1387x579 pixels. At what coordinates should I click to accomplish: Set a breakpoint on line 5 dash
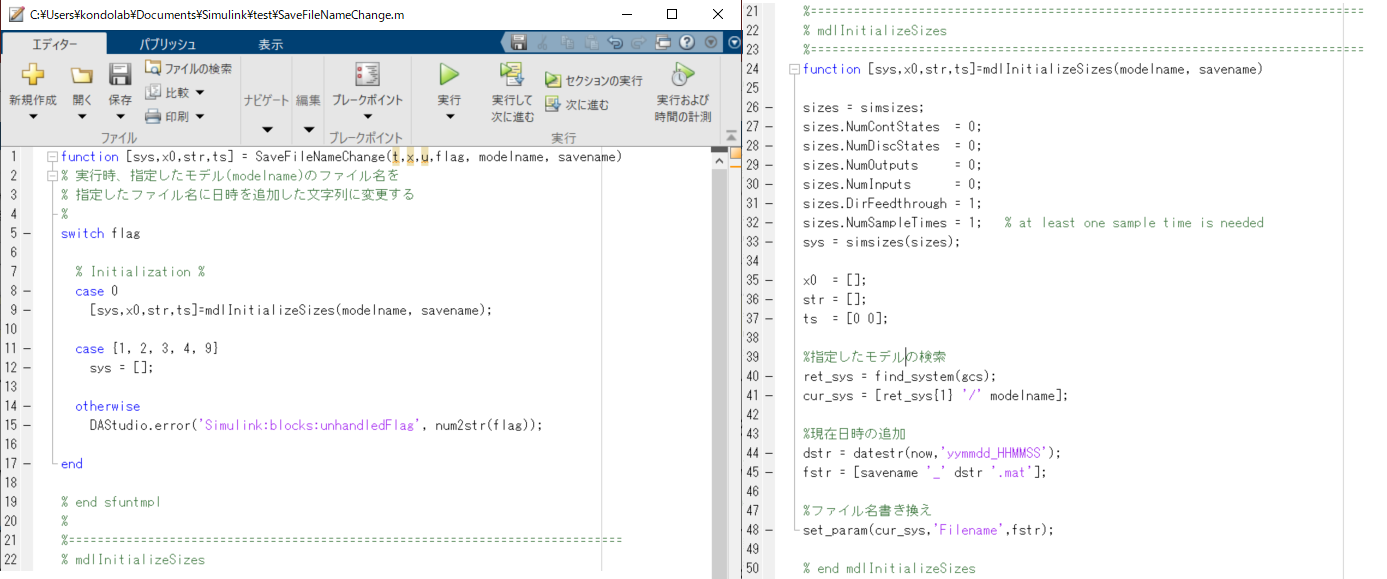pyautogui.click(x=26, y=234)
